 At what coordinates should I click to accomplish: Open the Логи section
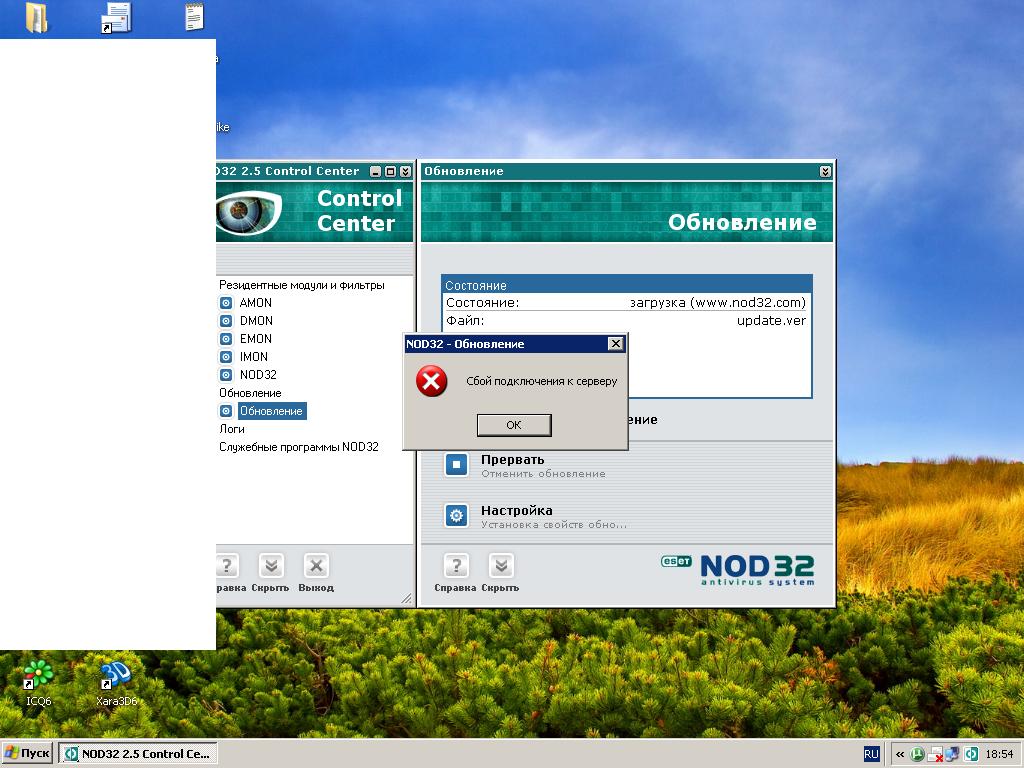coord(232,429)
